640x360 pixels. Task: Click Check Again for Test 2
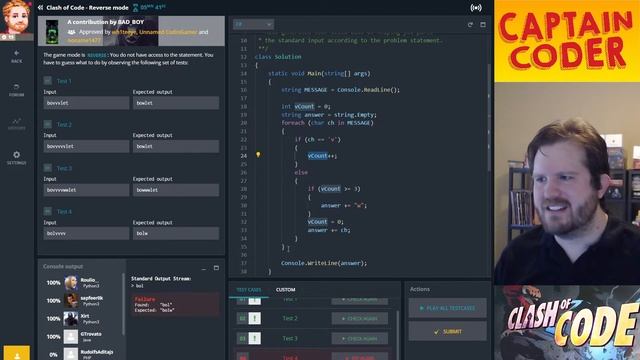pyautogui.click(x=360, y=318)
